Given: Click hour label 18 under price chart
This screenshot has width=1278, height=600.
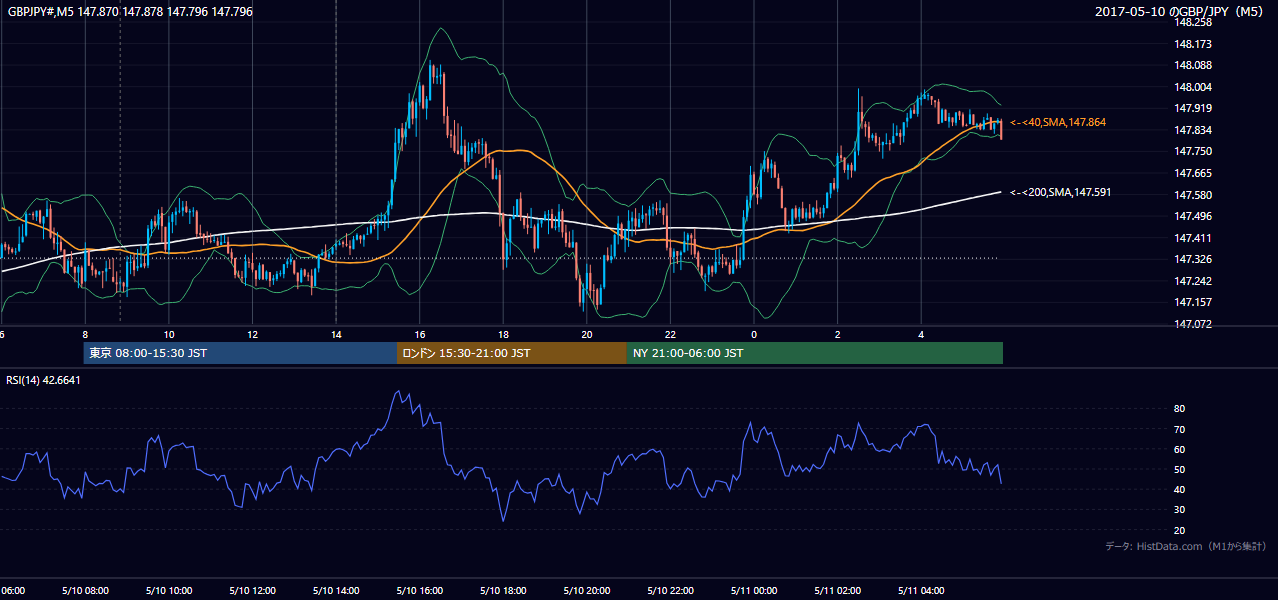Looking at the screenshot, I should pos(504,334).
